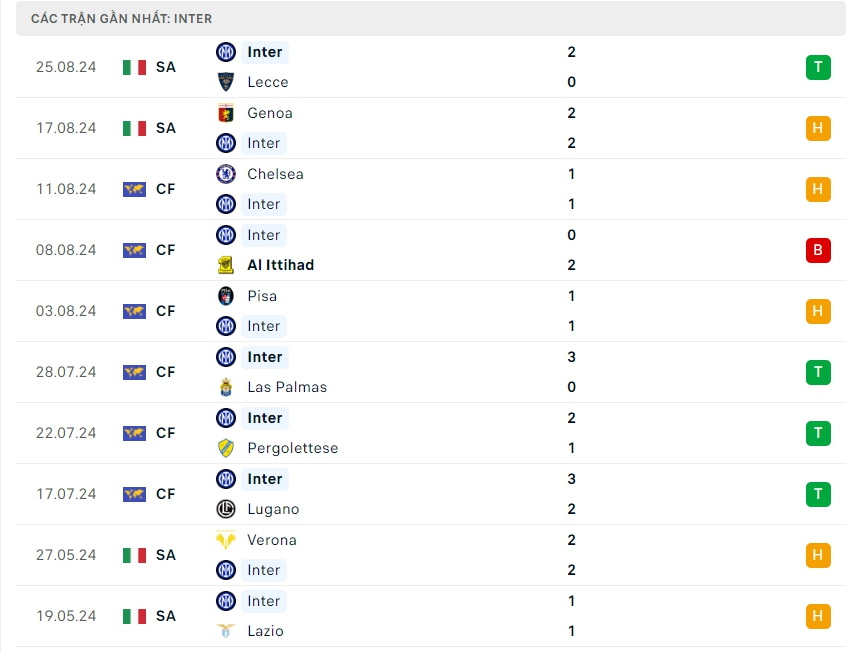
Task: Click the Pisa club crest icon
Action: (226, 296)
